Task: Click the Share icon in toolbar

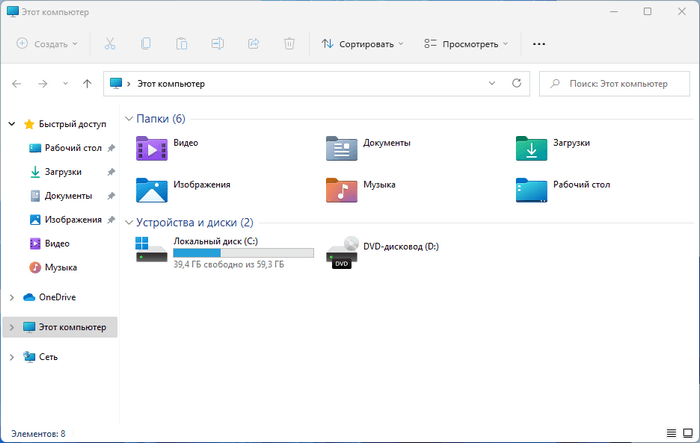Action: pos(254,44)
